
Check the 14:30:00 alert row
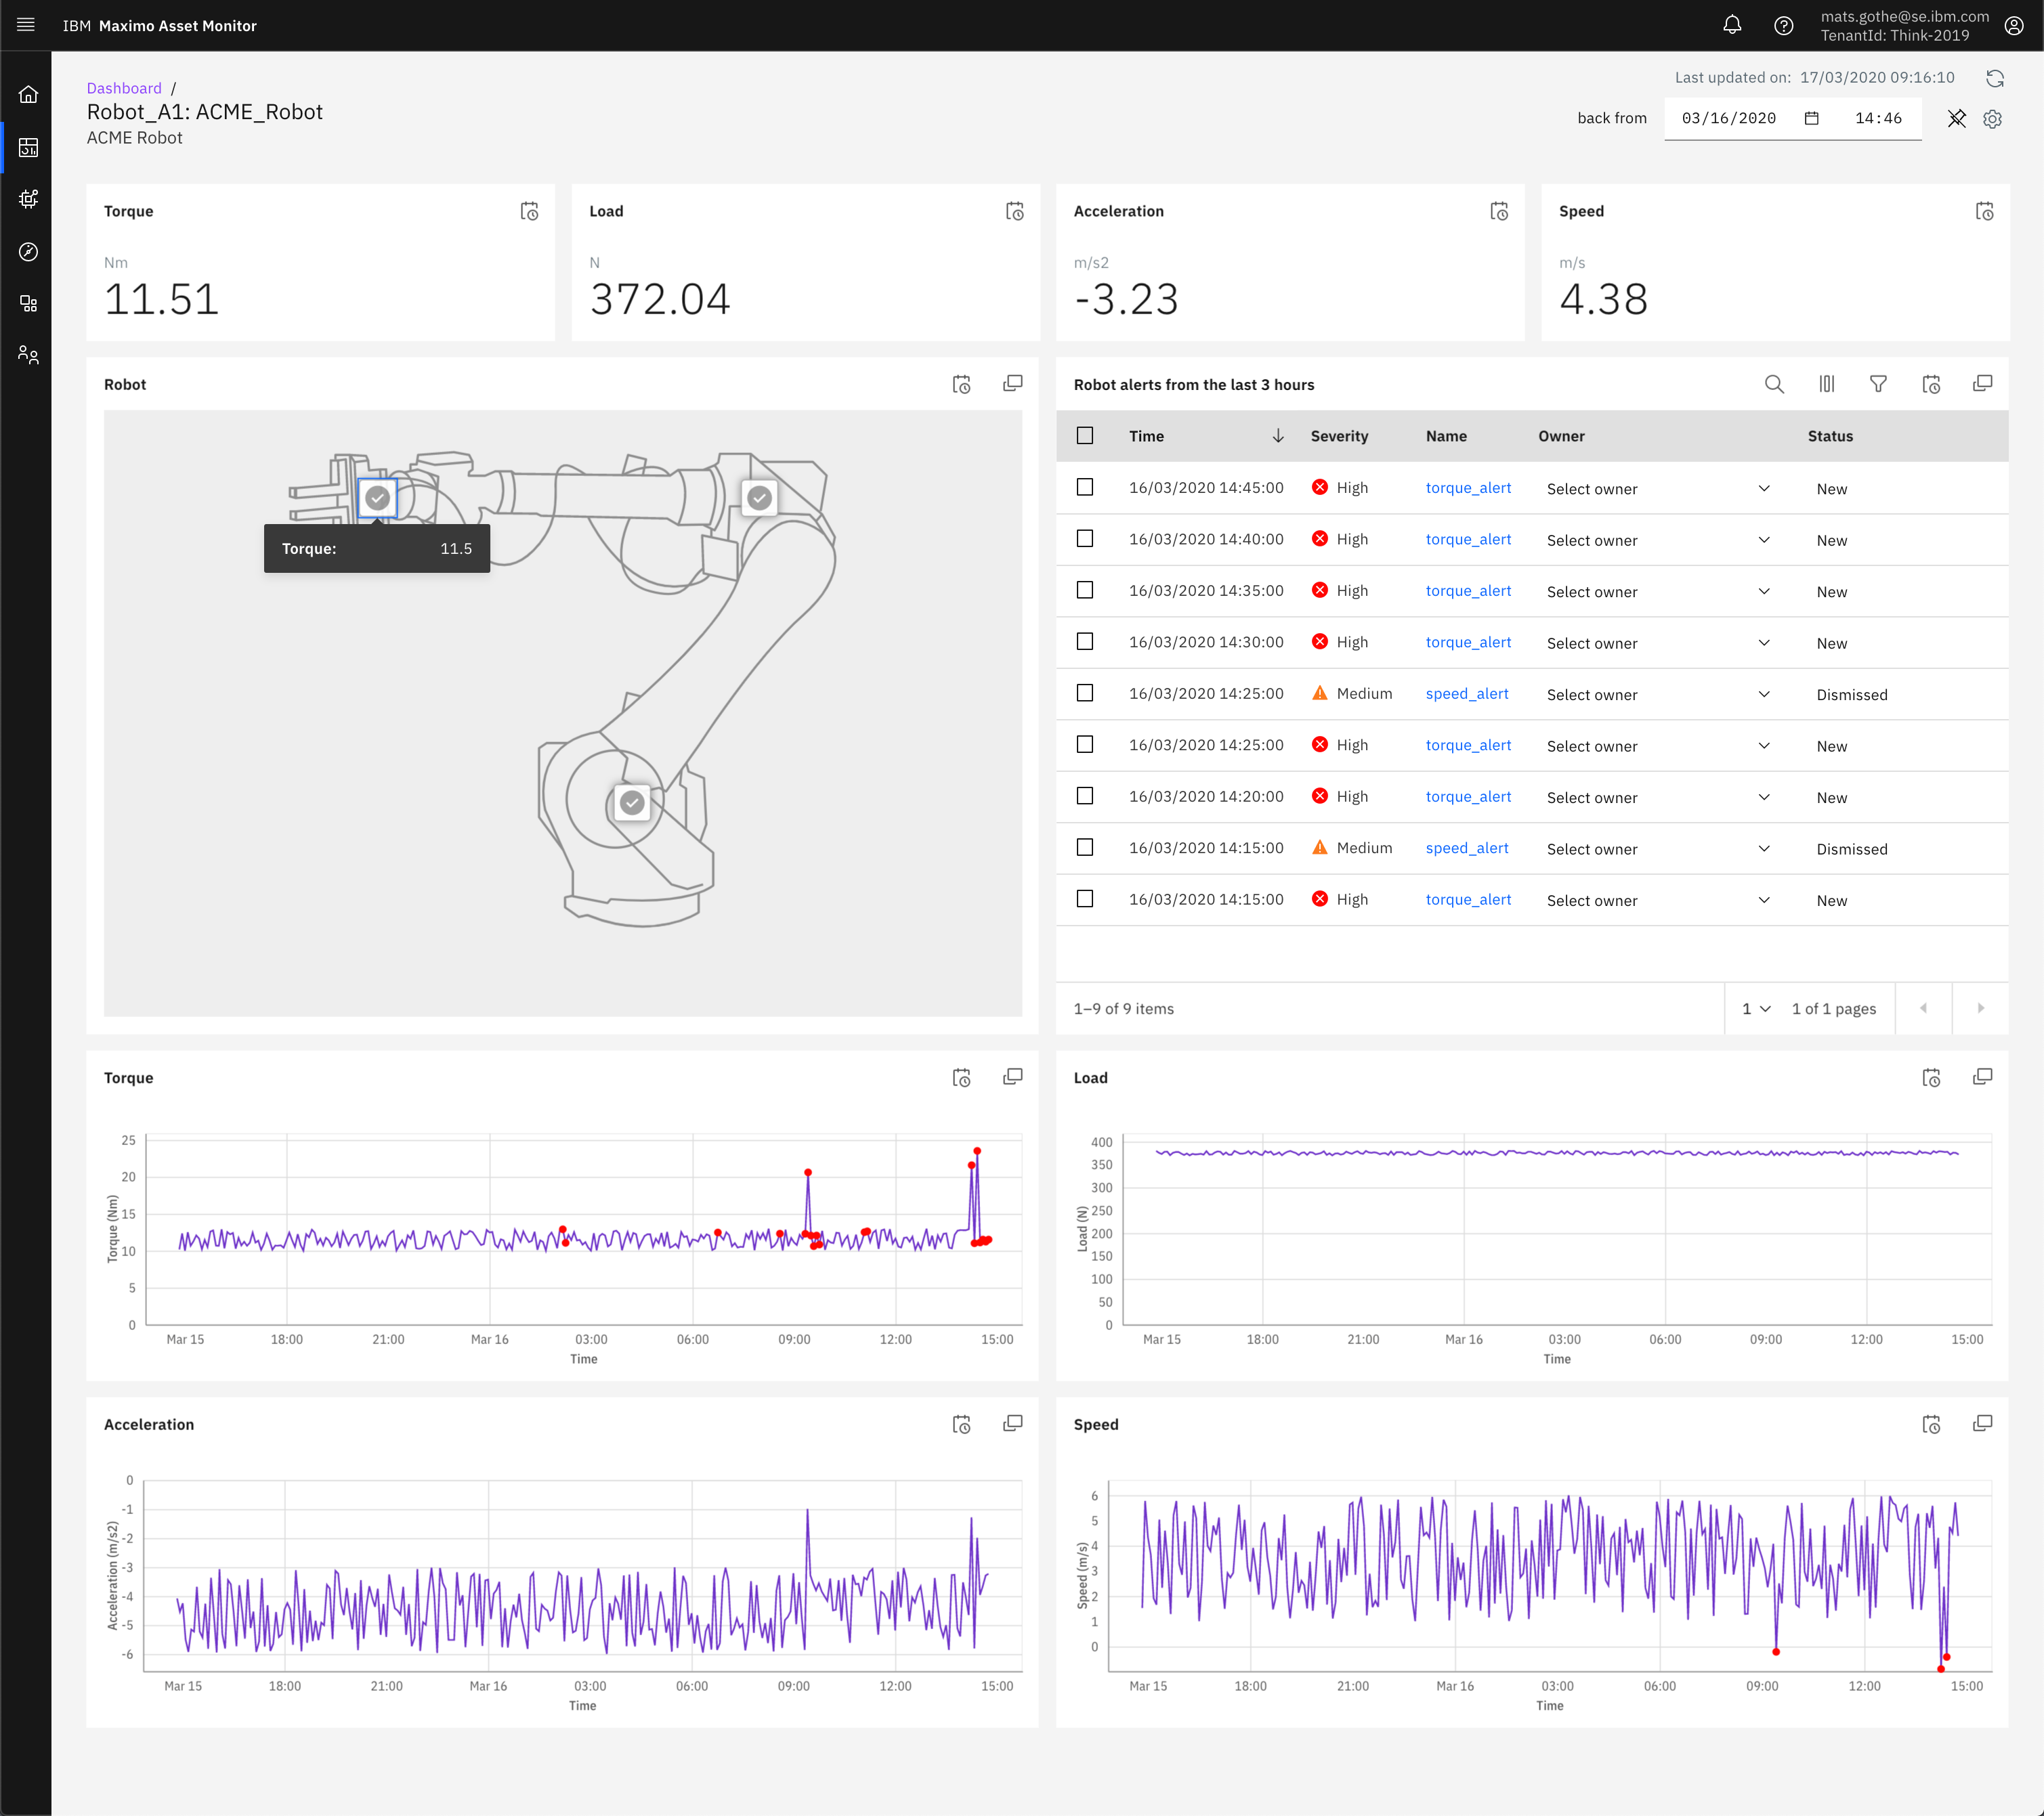tap(1085, 641)
